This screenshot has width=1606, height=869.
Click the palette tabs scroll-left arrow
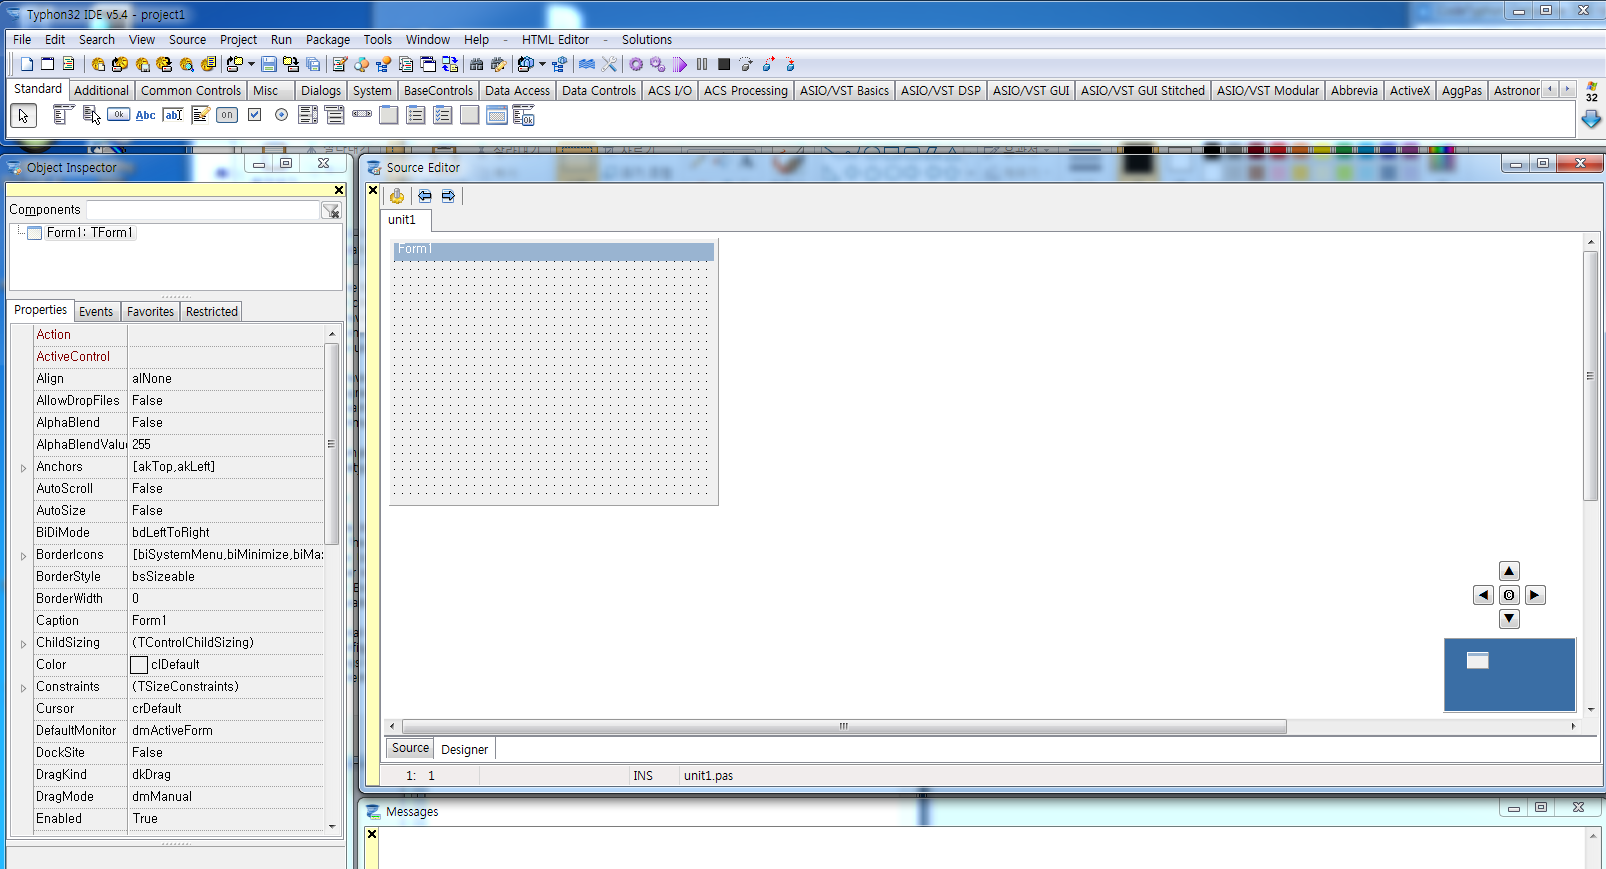pyautogui.click(x=1550, y=89)
